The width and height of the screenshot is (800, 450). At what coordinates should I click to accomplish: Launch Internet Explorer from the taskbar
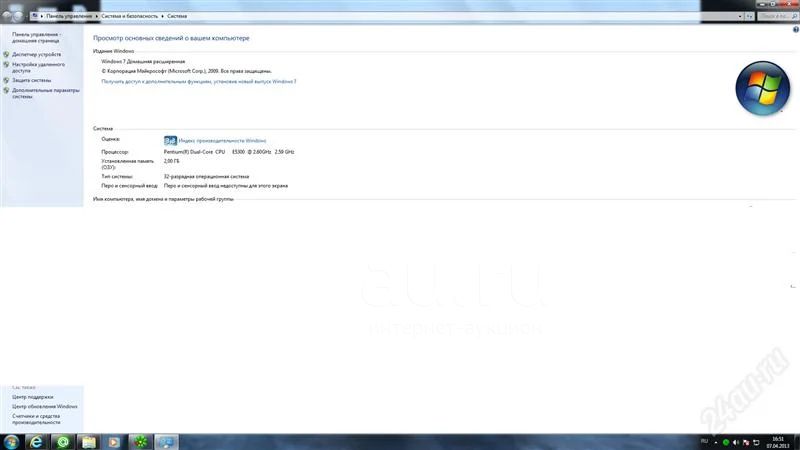[x=36, y=442]
